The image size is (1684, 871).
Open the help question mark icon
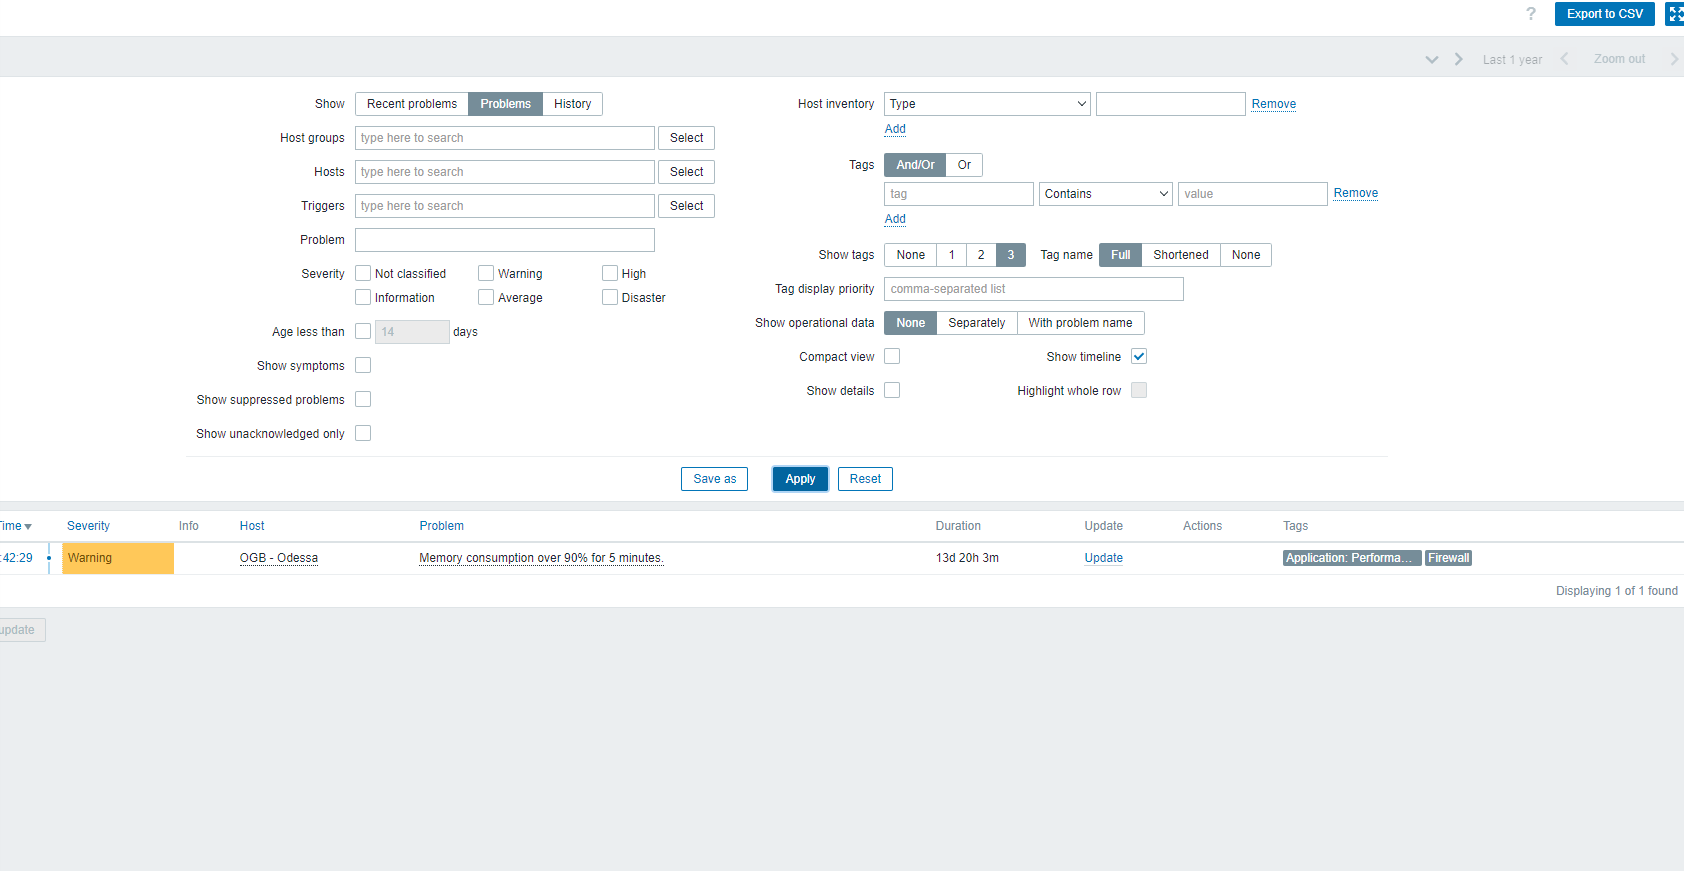(1530, 14)
